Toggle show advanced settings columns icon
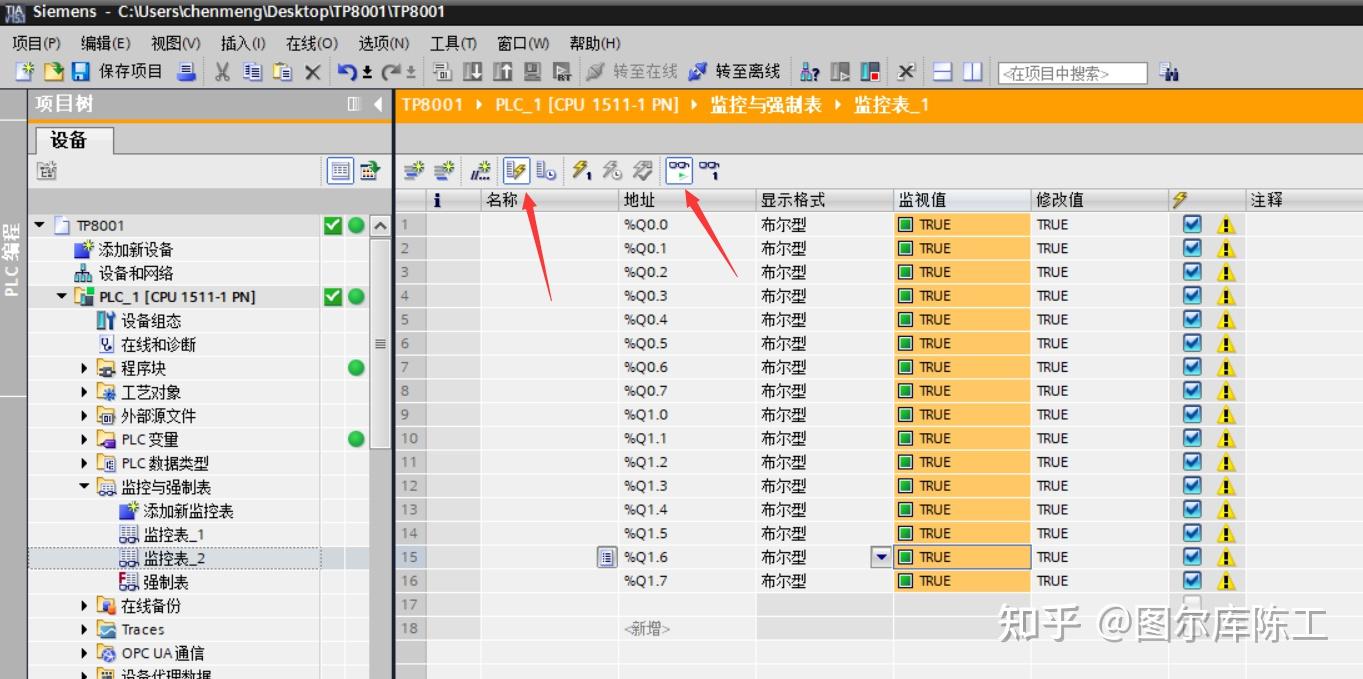Image resolution: width=1363 pixels, height=679 pixels. 546,170
